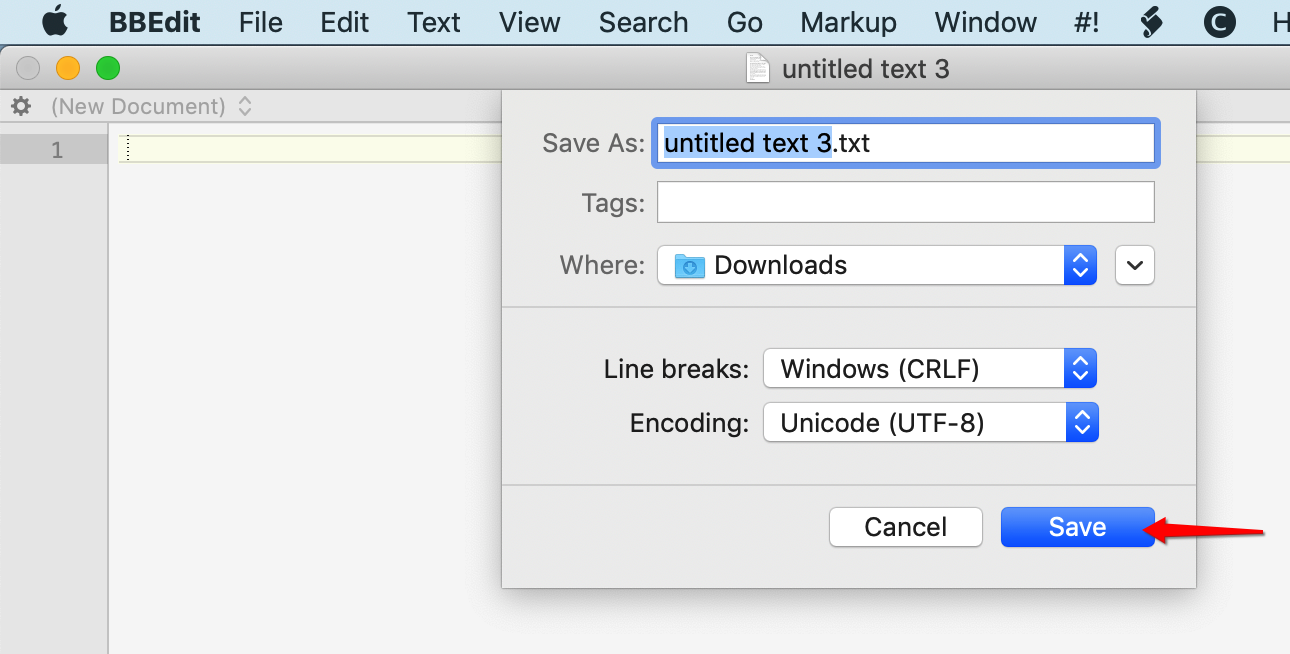The height and width of the screenshot is (654, 1290).
Task: Open the Encoding dropdown
Action: (930, 423)
